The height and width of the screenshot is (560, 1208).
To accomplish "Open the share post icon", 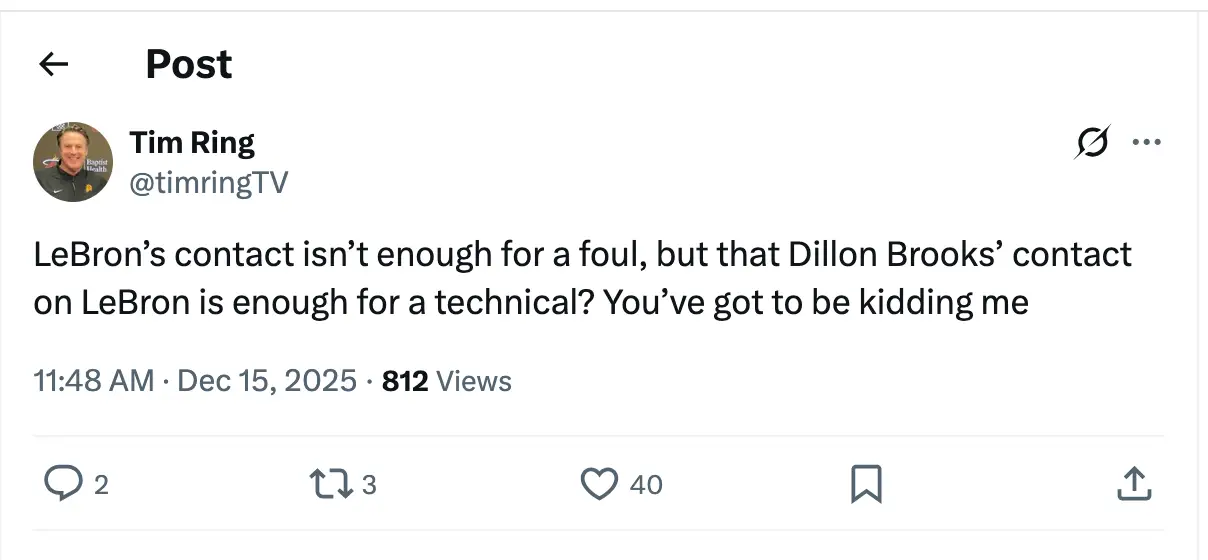I will [1132, 484].
